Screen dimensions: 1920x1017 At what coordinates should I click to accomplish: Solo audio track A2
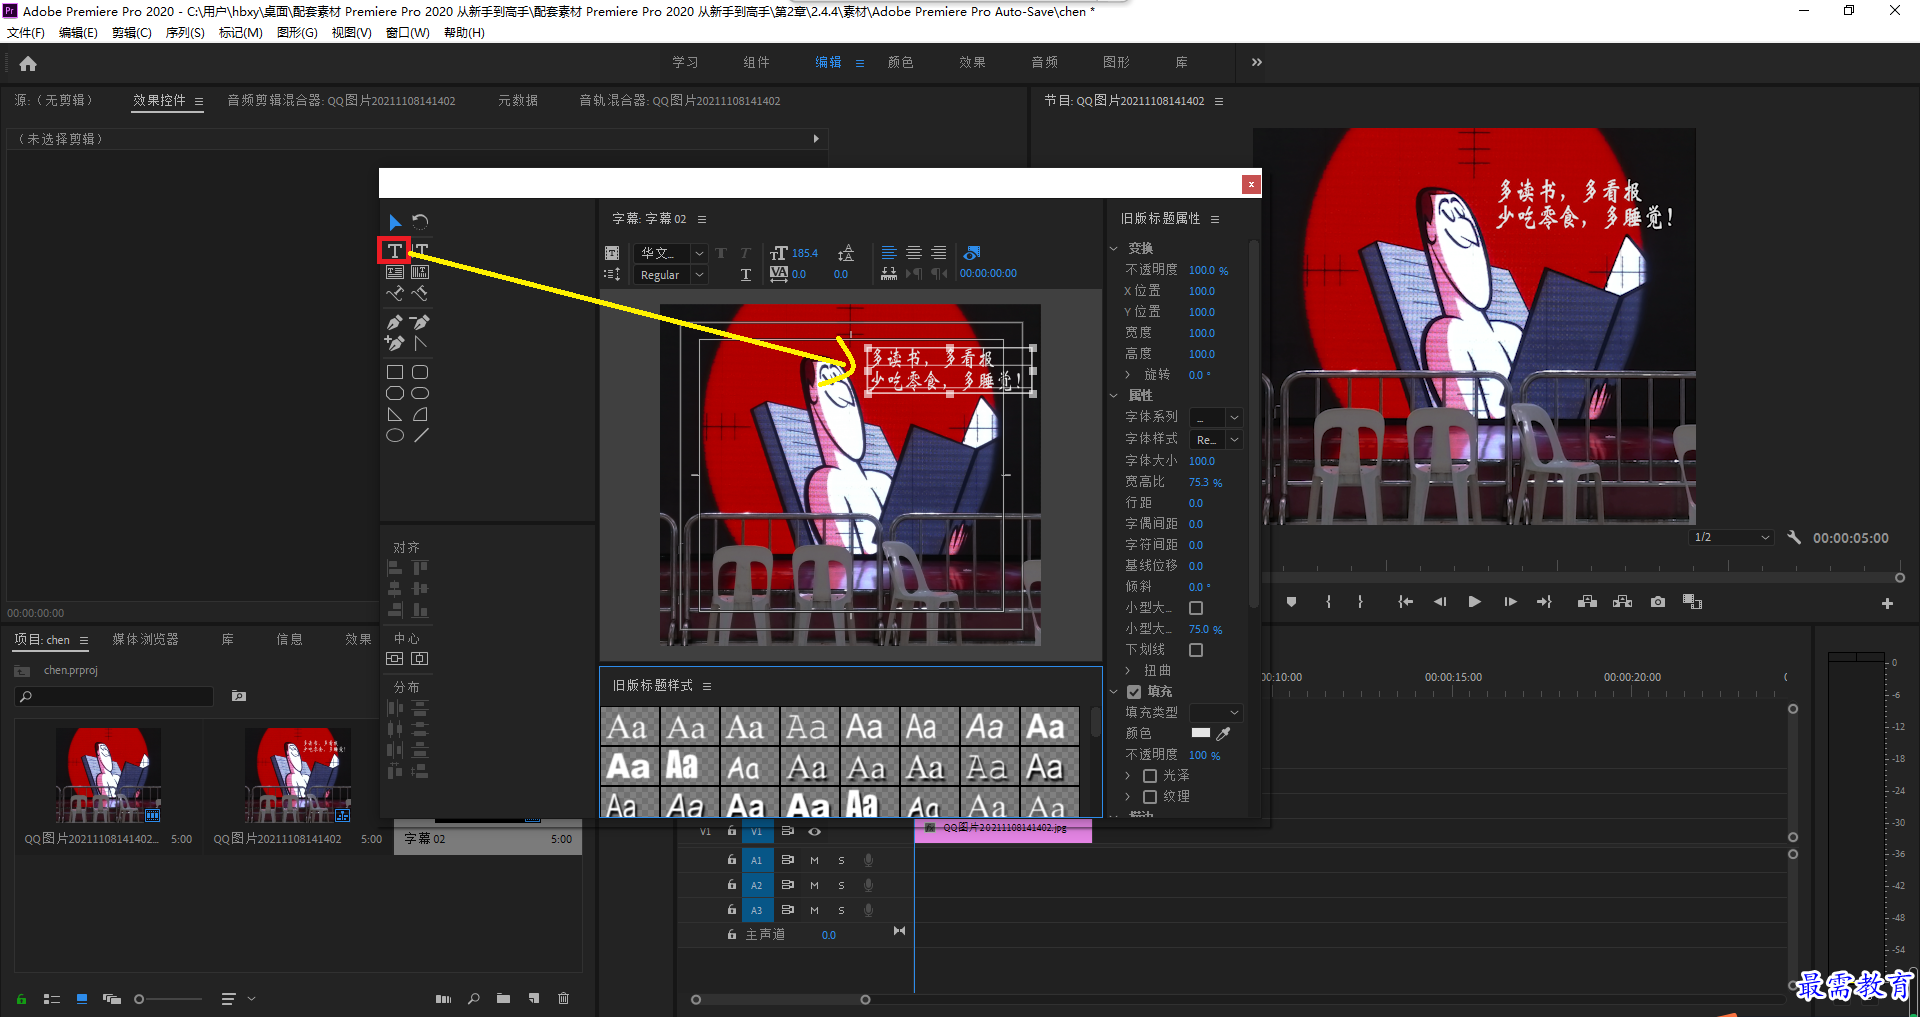(x=841, y=885)
